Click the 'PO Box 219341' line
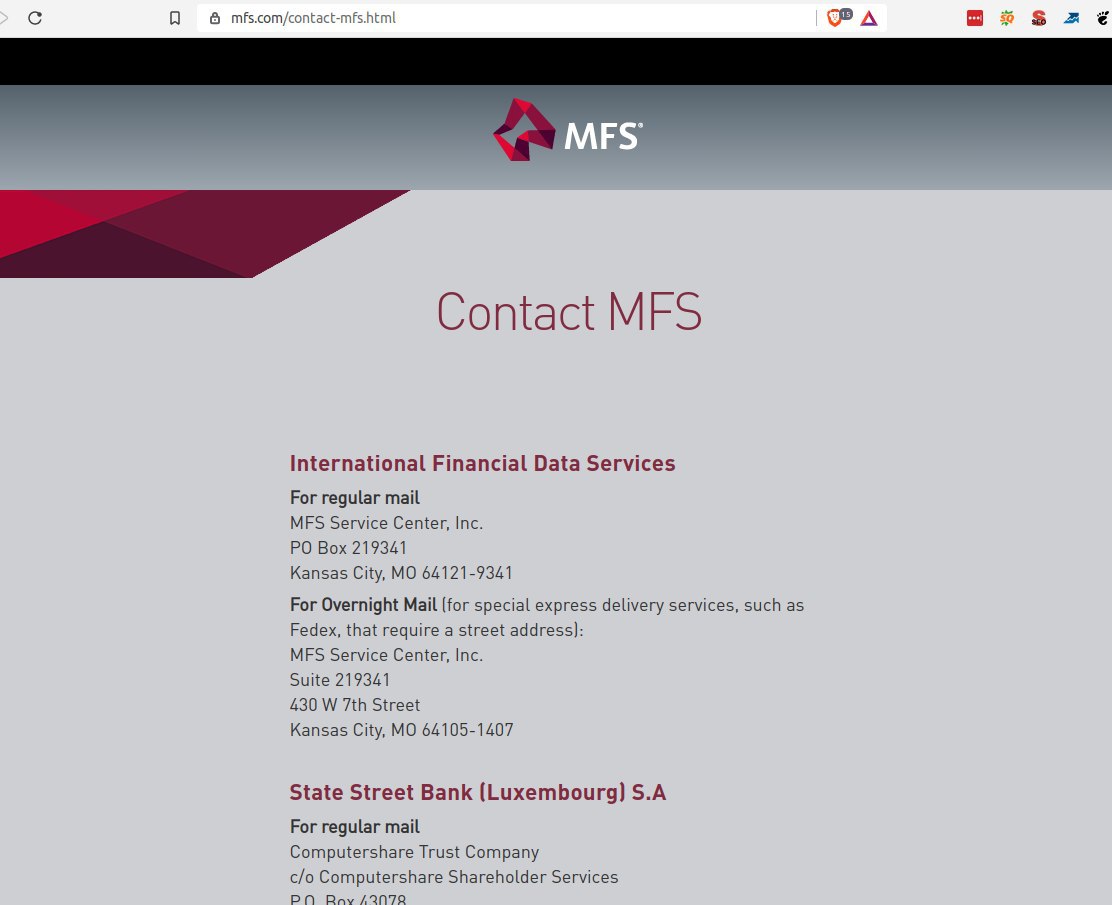The height and width of the screenshot is (905, 1112). [348, 548]
